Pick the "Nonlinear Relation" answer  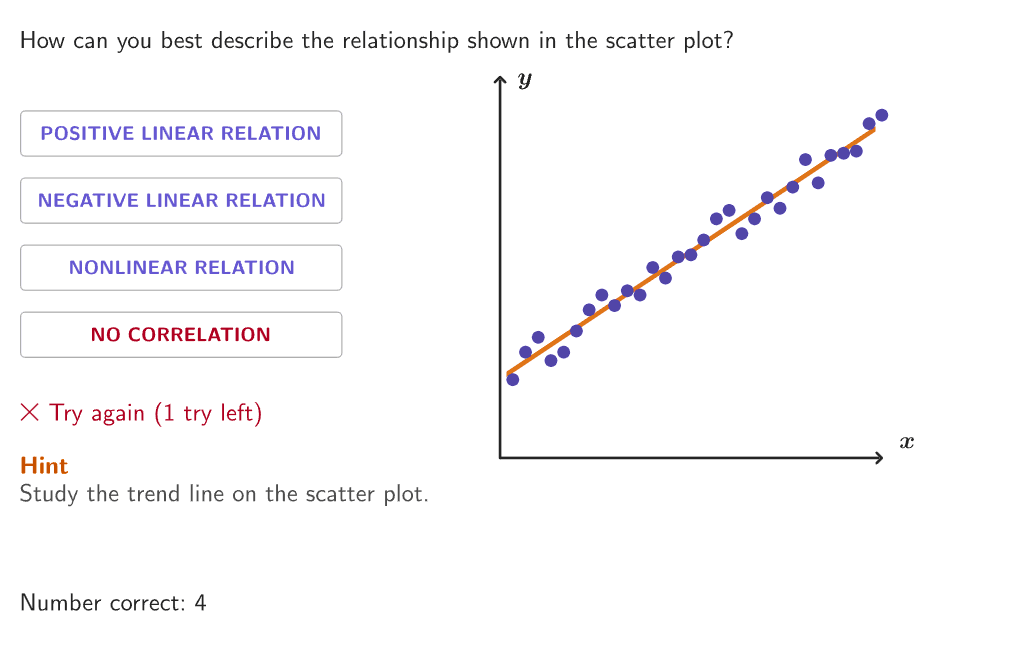point(181,268)
